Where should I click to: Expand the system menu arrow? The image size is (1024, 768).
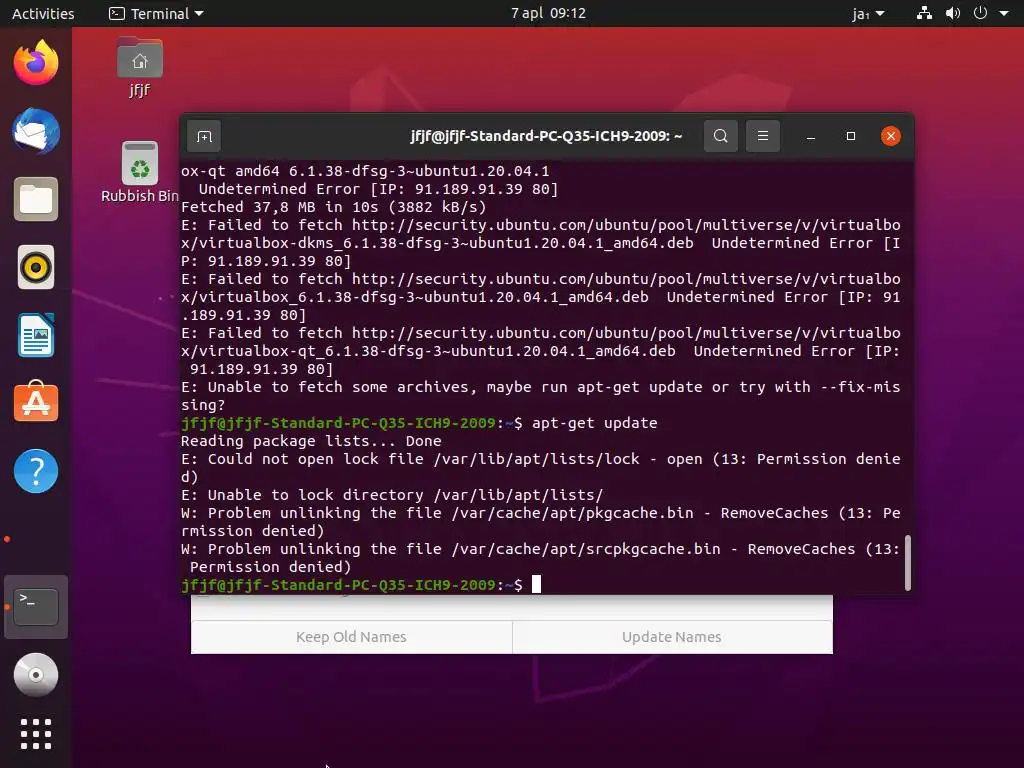click(1004, 13)
